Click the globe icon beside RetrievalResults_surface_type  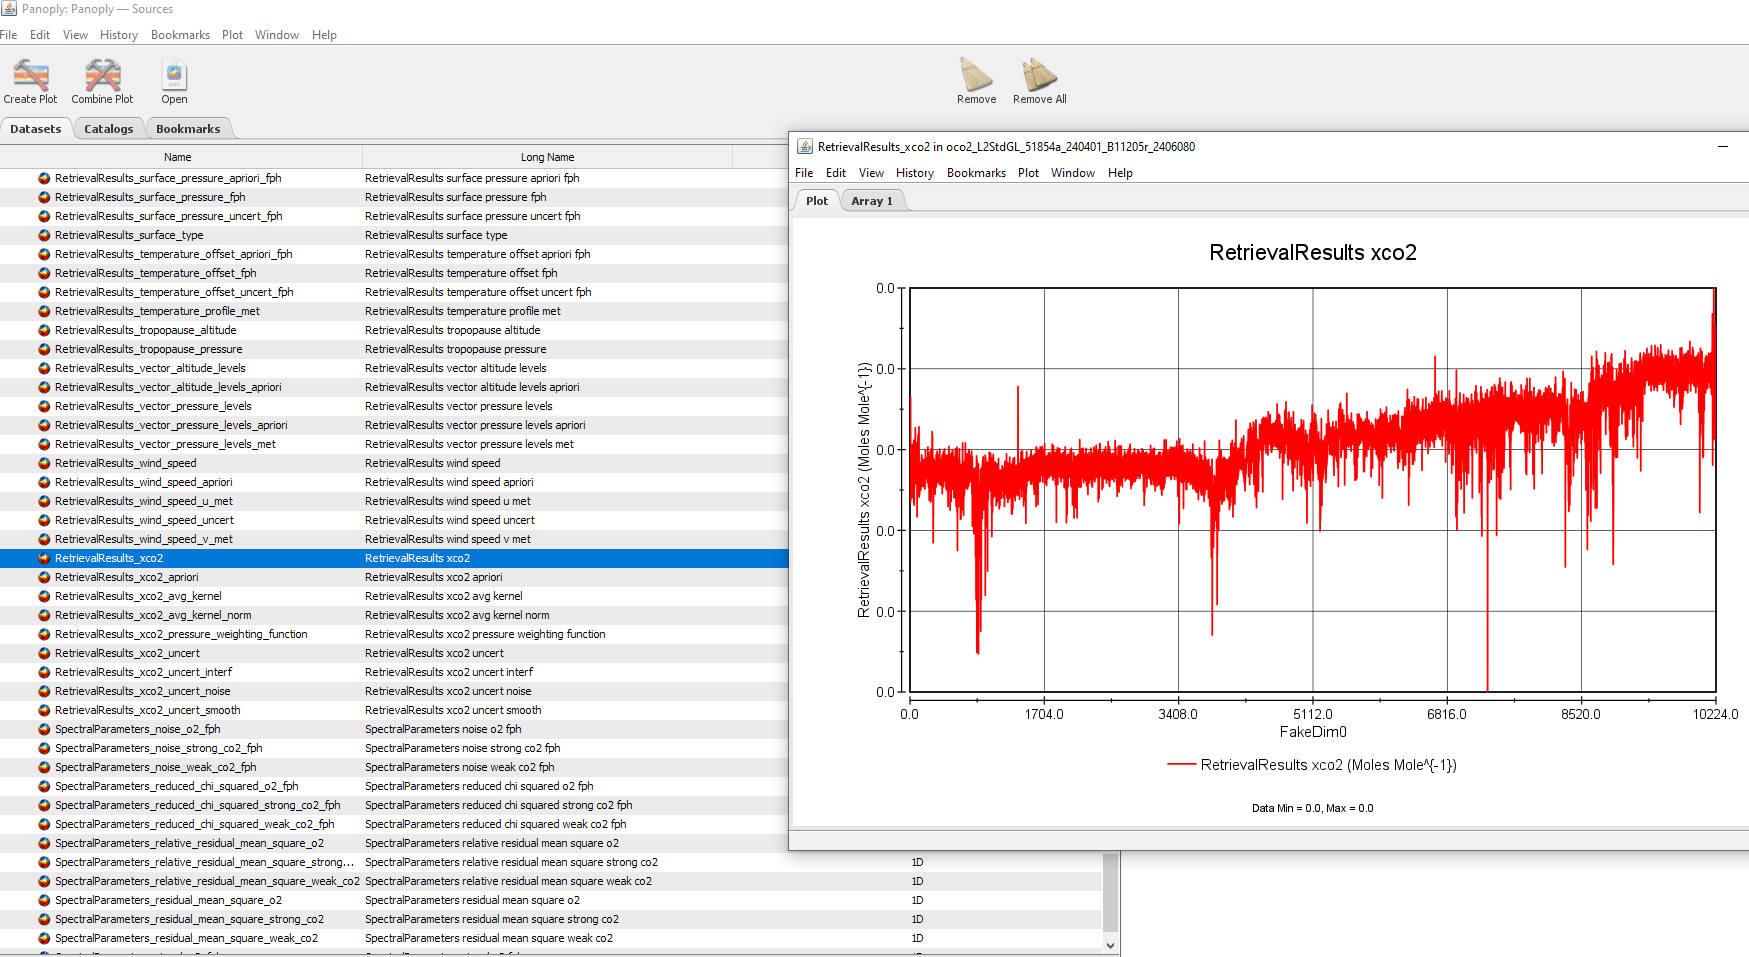pyautogui.click(x=44, y=235)
